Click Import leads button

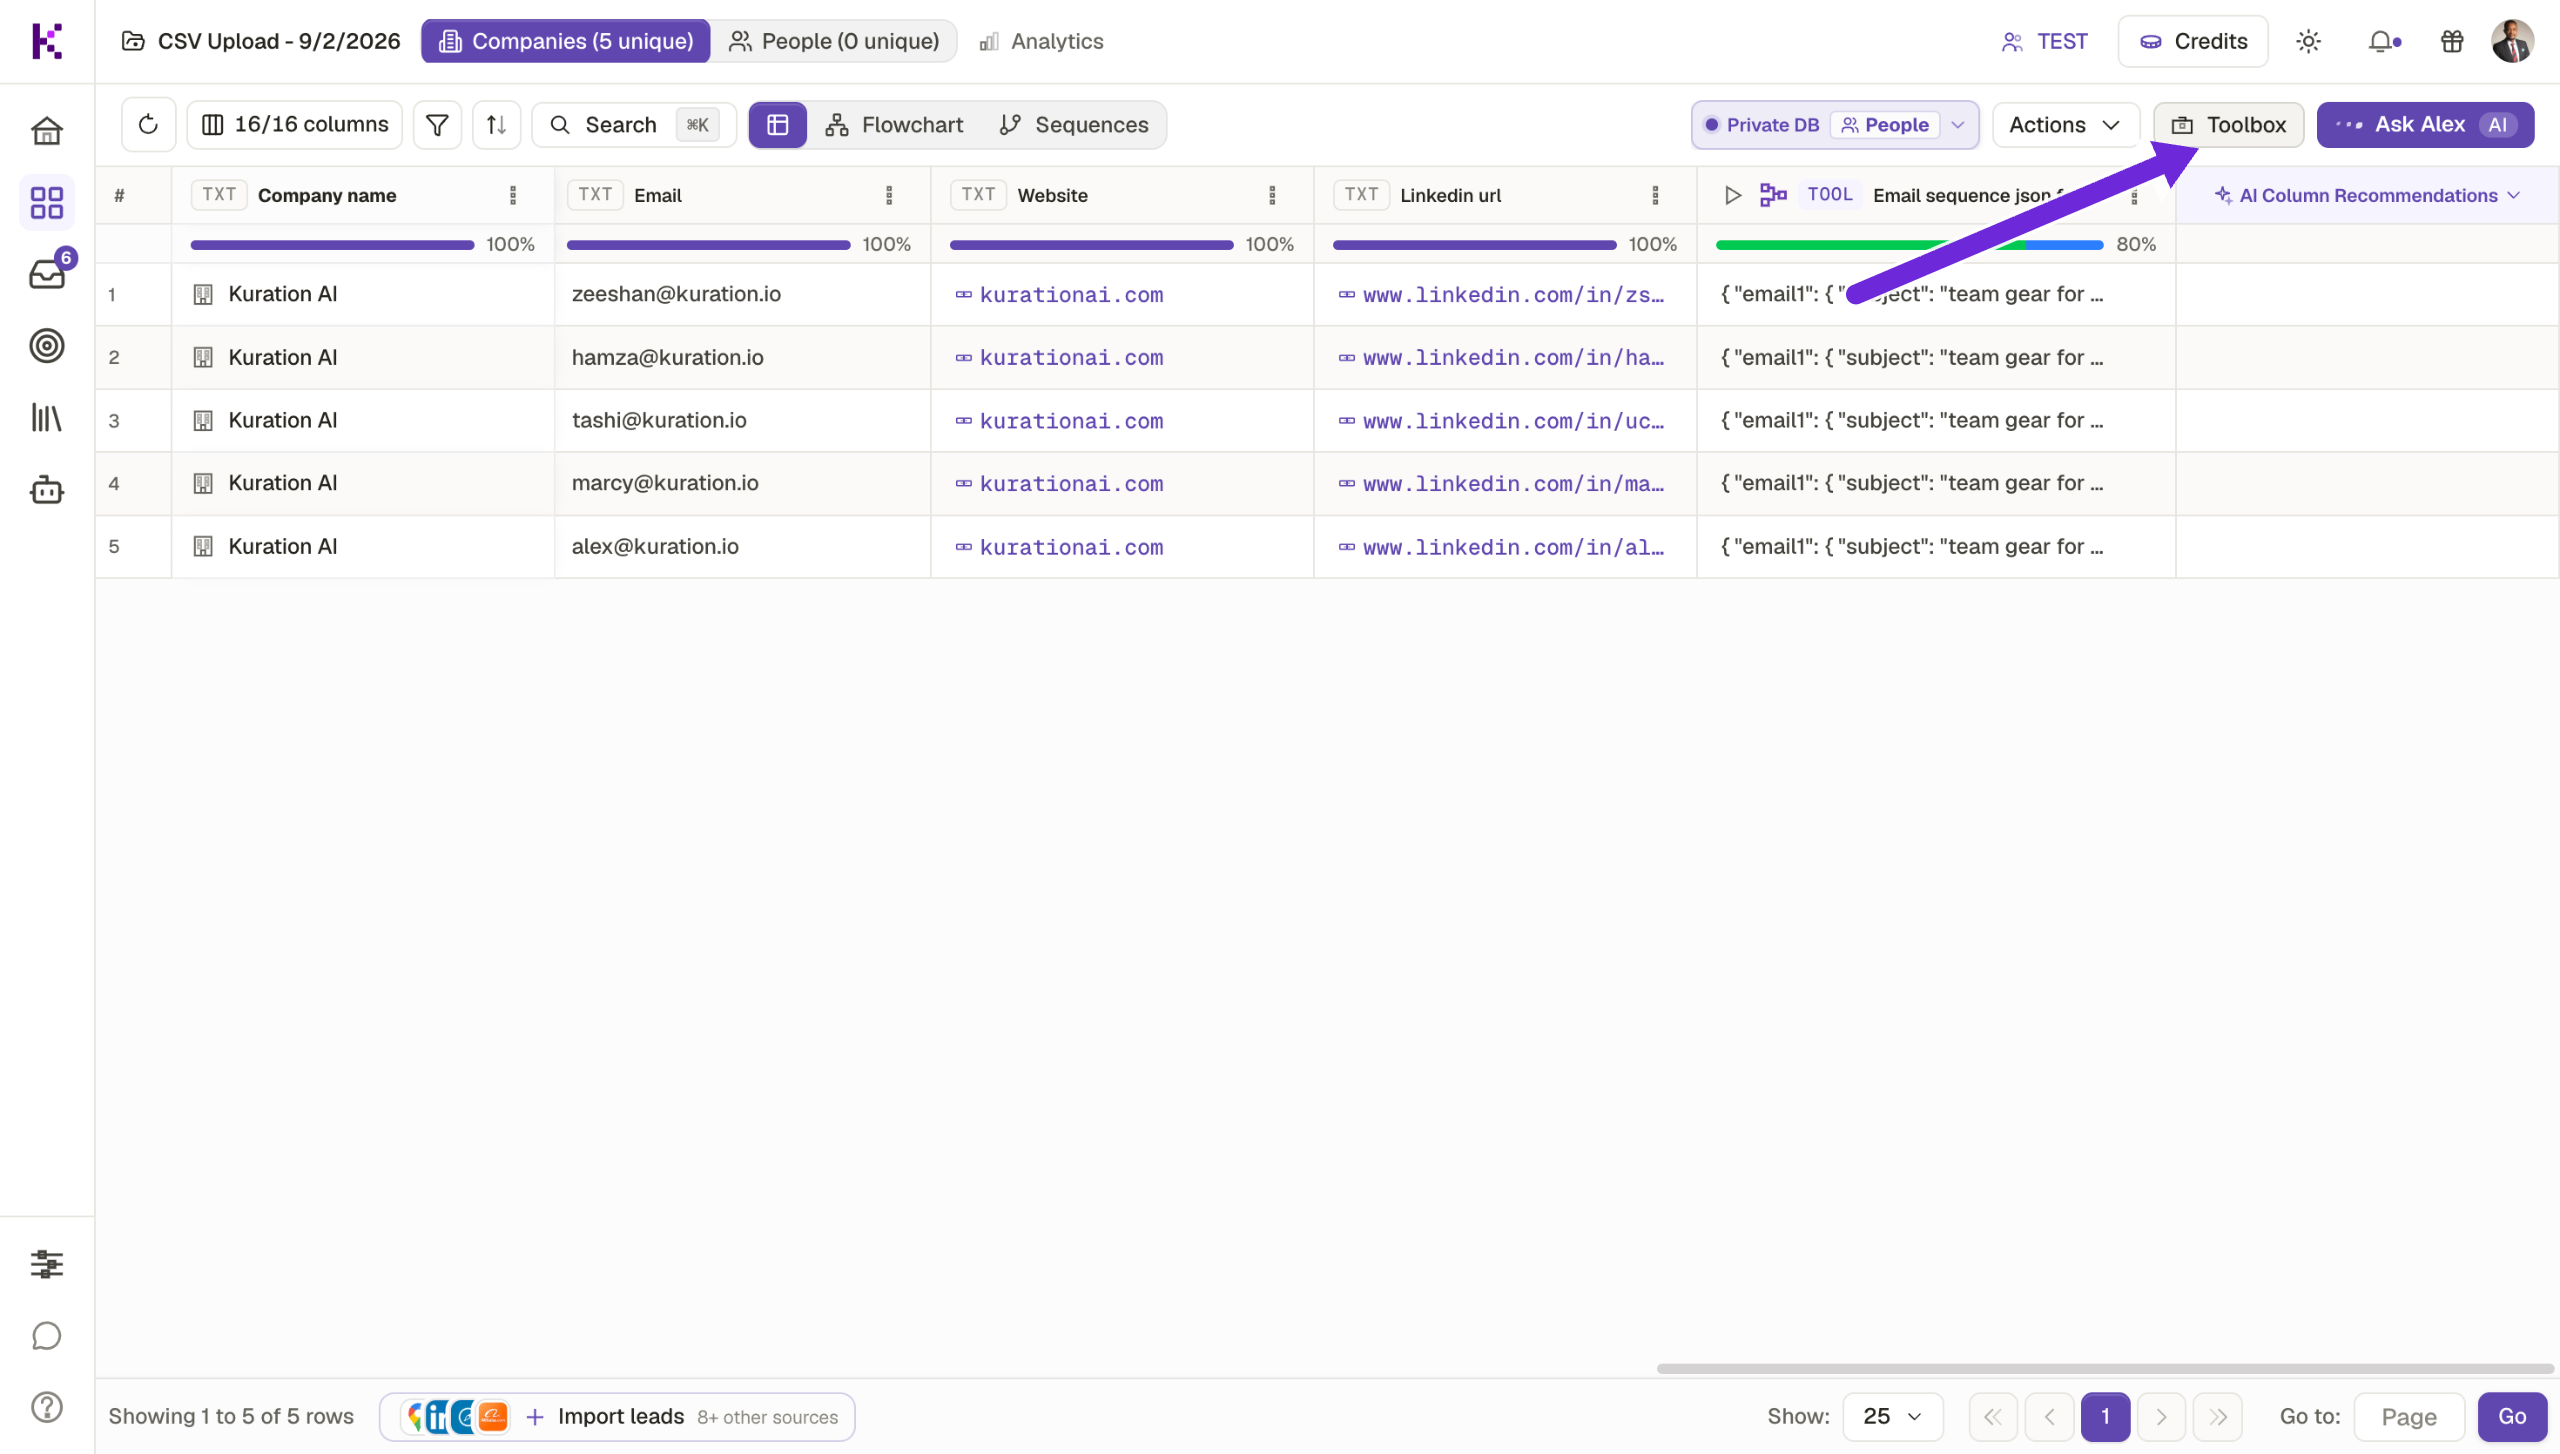click(617, 1416)
